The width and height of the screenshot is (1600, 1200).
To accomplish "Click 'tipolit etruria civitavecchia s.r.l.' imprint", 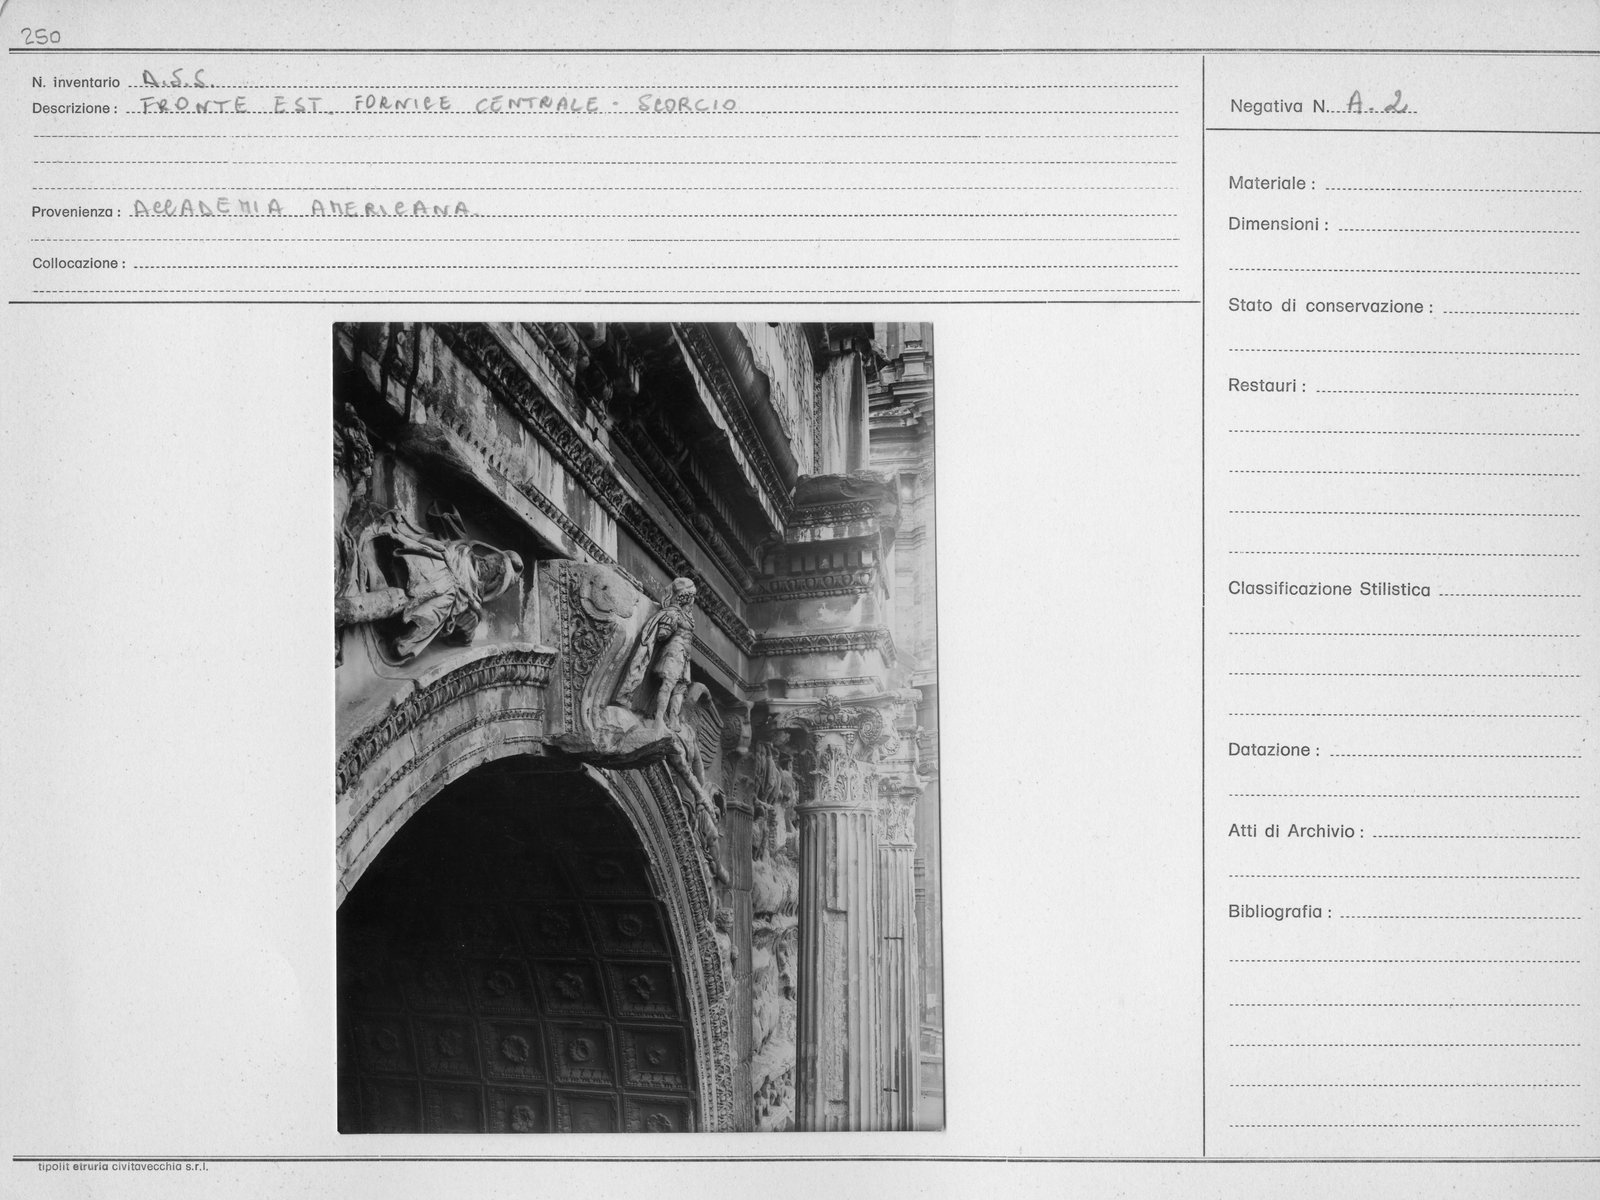I will [123, 1167].
